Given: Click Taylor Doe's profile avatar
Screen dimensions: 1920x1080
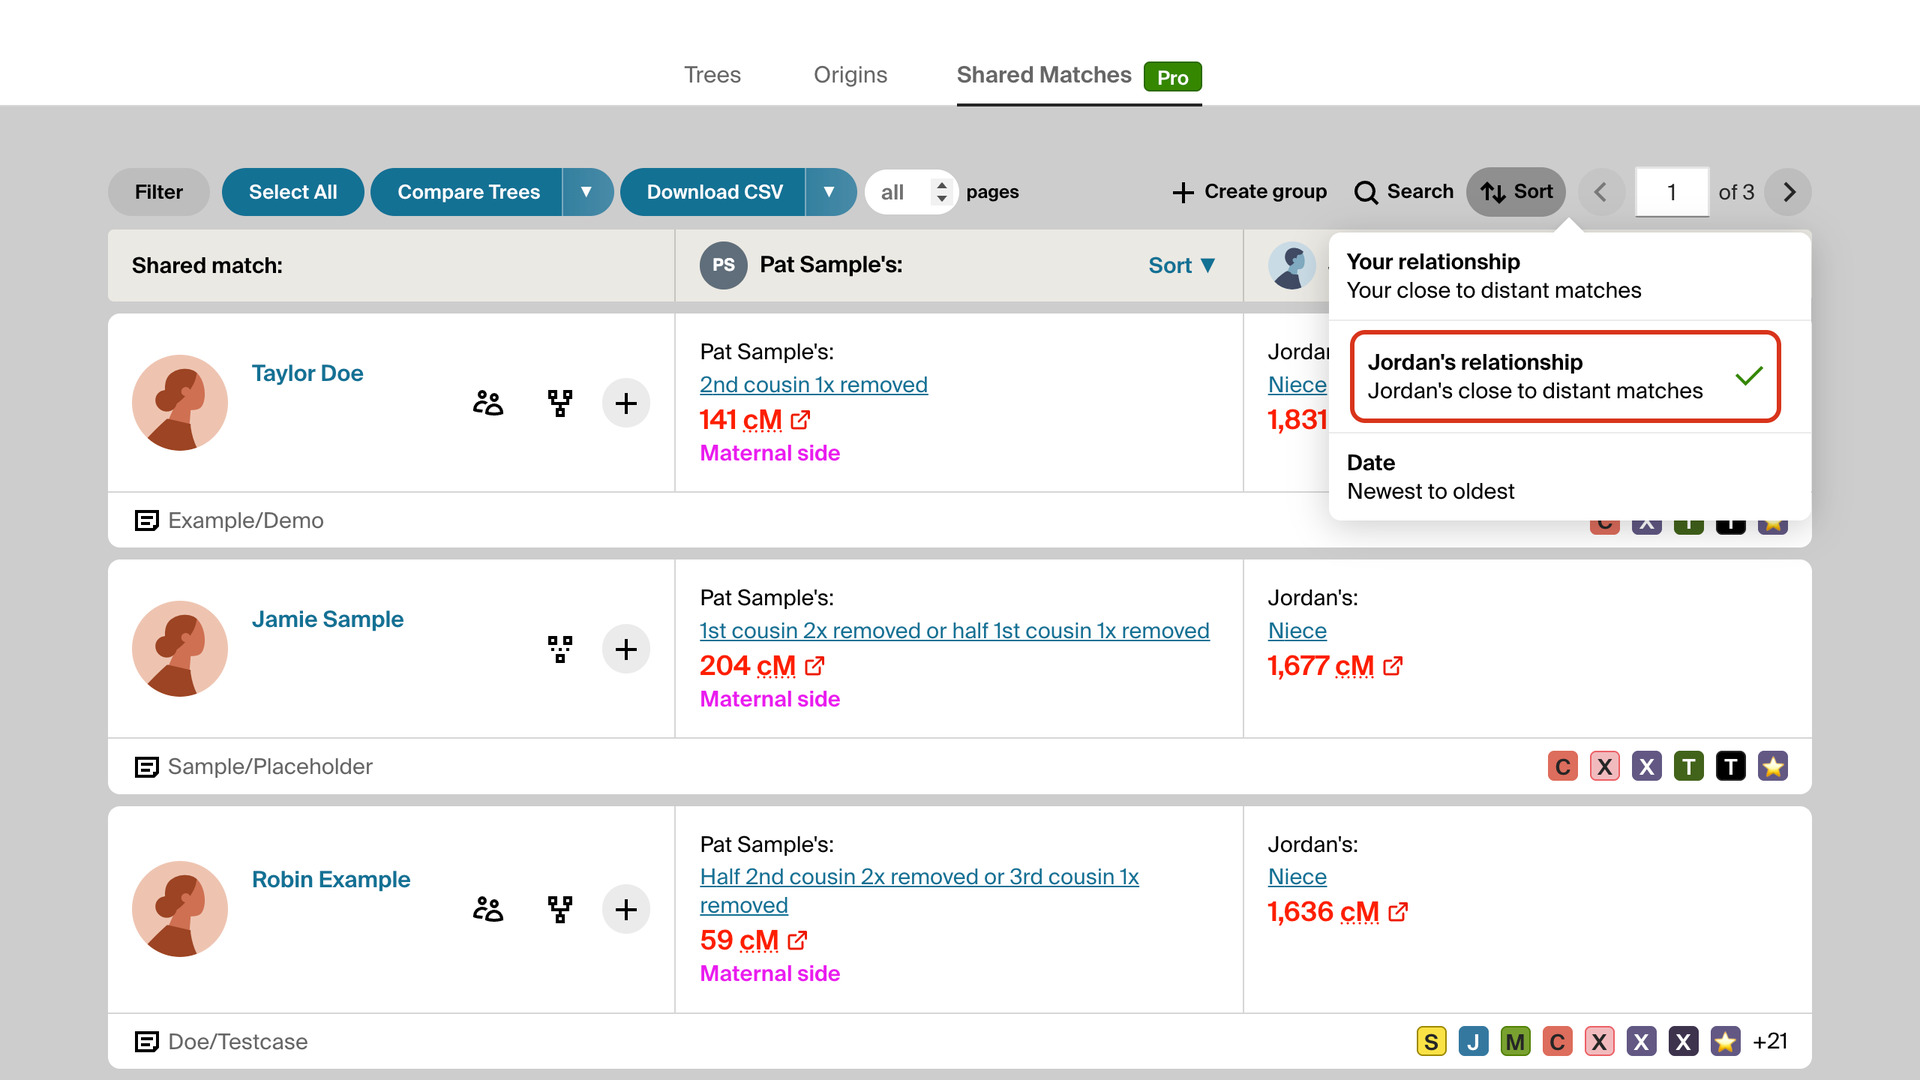Looking at the screenshot, I should click(x=180, y=403).
